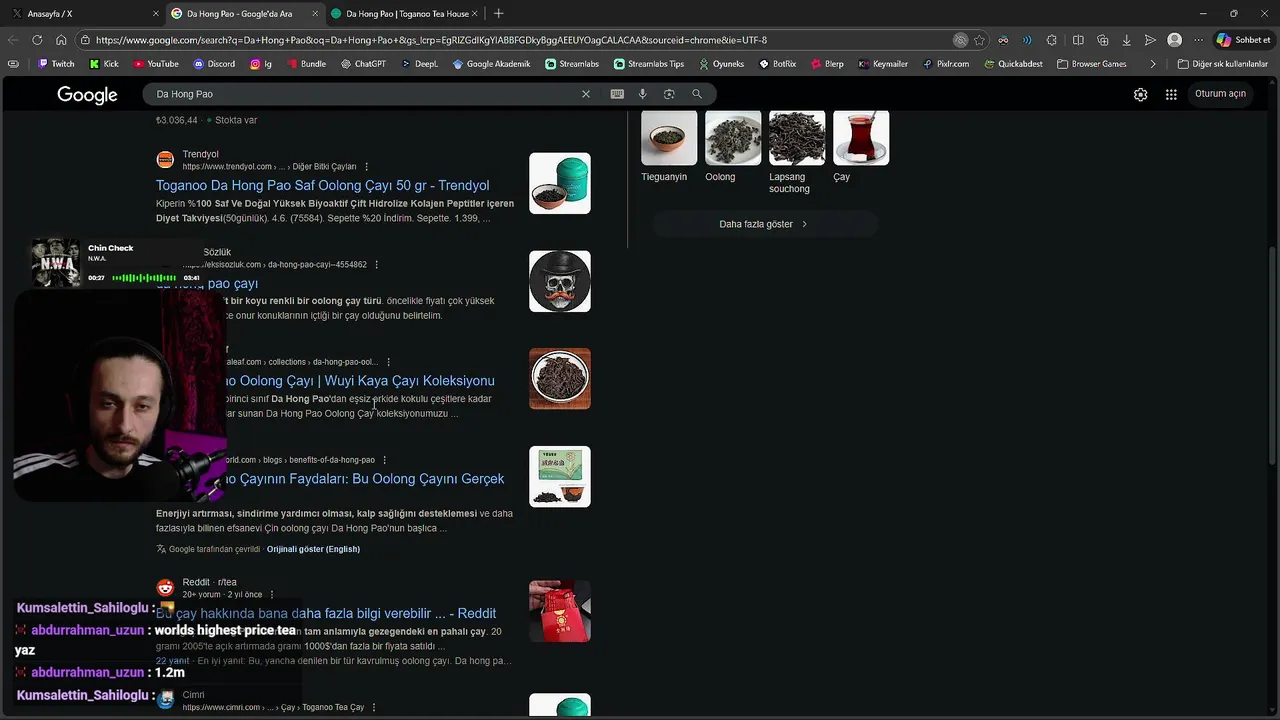Click the magnifier search icon
This screenshot has height=720, width=1280.
(x=697, y=94)
